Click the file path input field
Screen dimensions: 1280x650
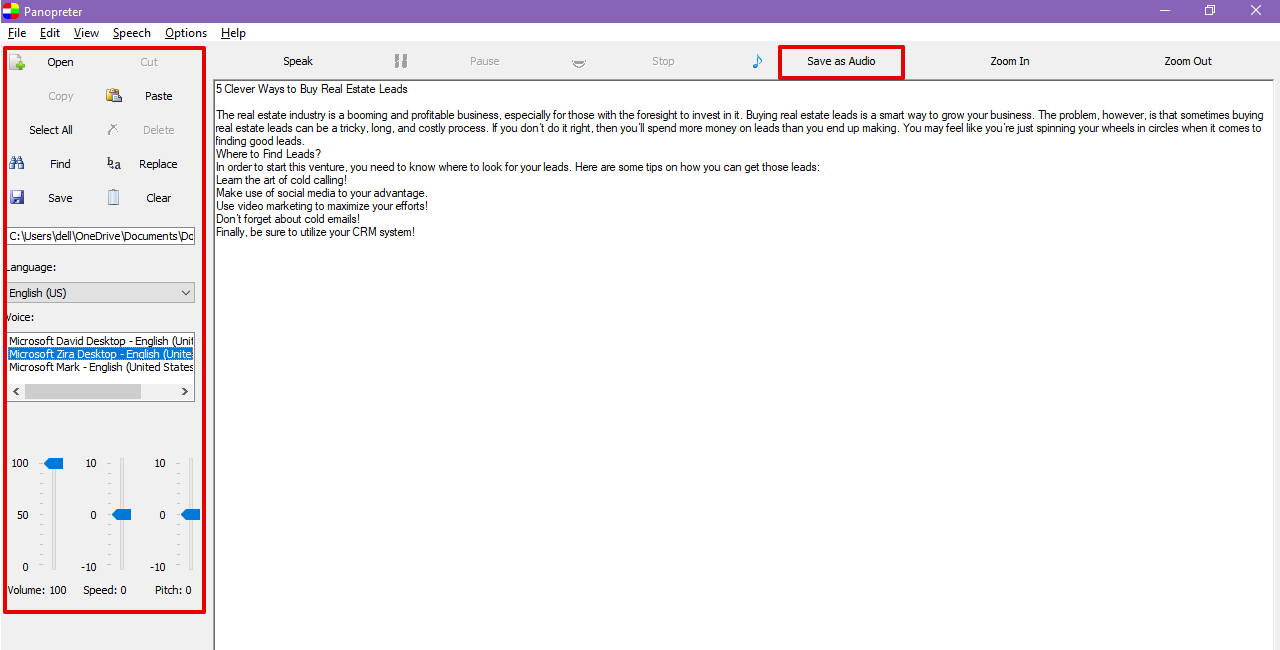pyautogui.click(x=100, y=236)
